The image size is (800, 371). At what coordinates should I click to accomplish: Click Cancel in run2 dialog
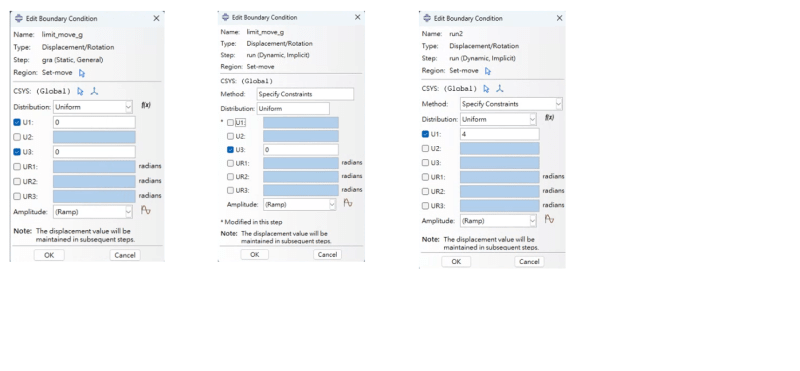pos(529,261)
